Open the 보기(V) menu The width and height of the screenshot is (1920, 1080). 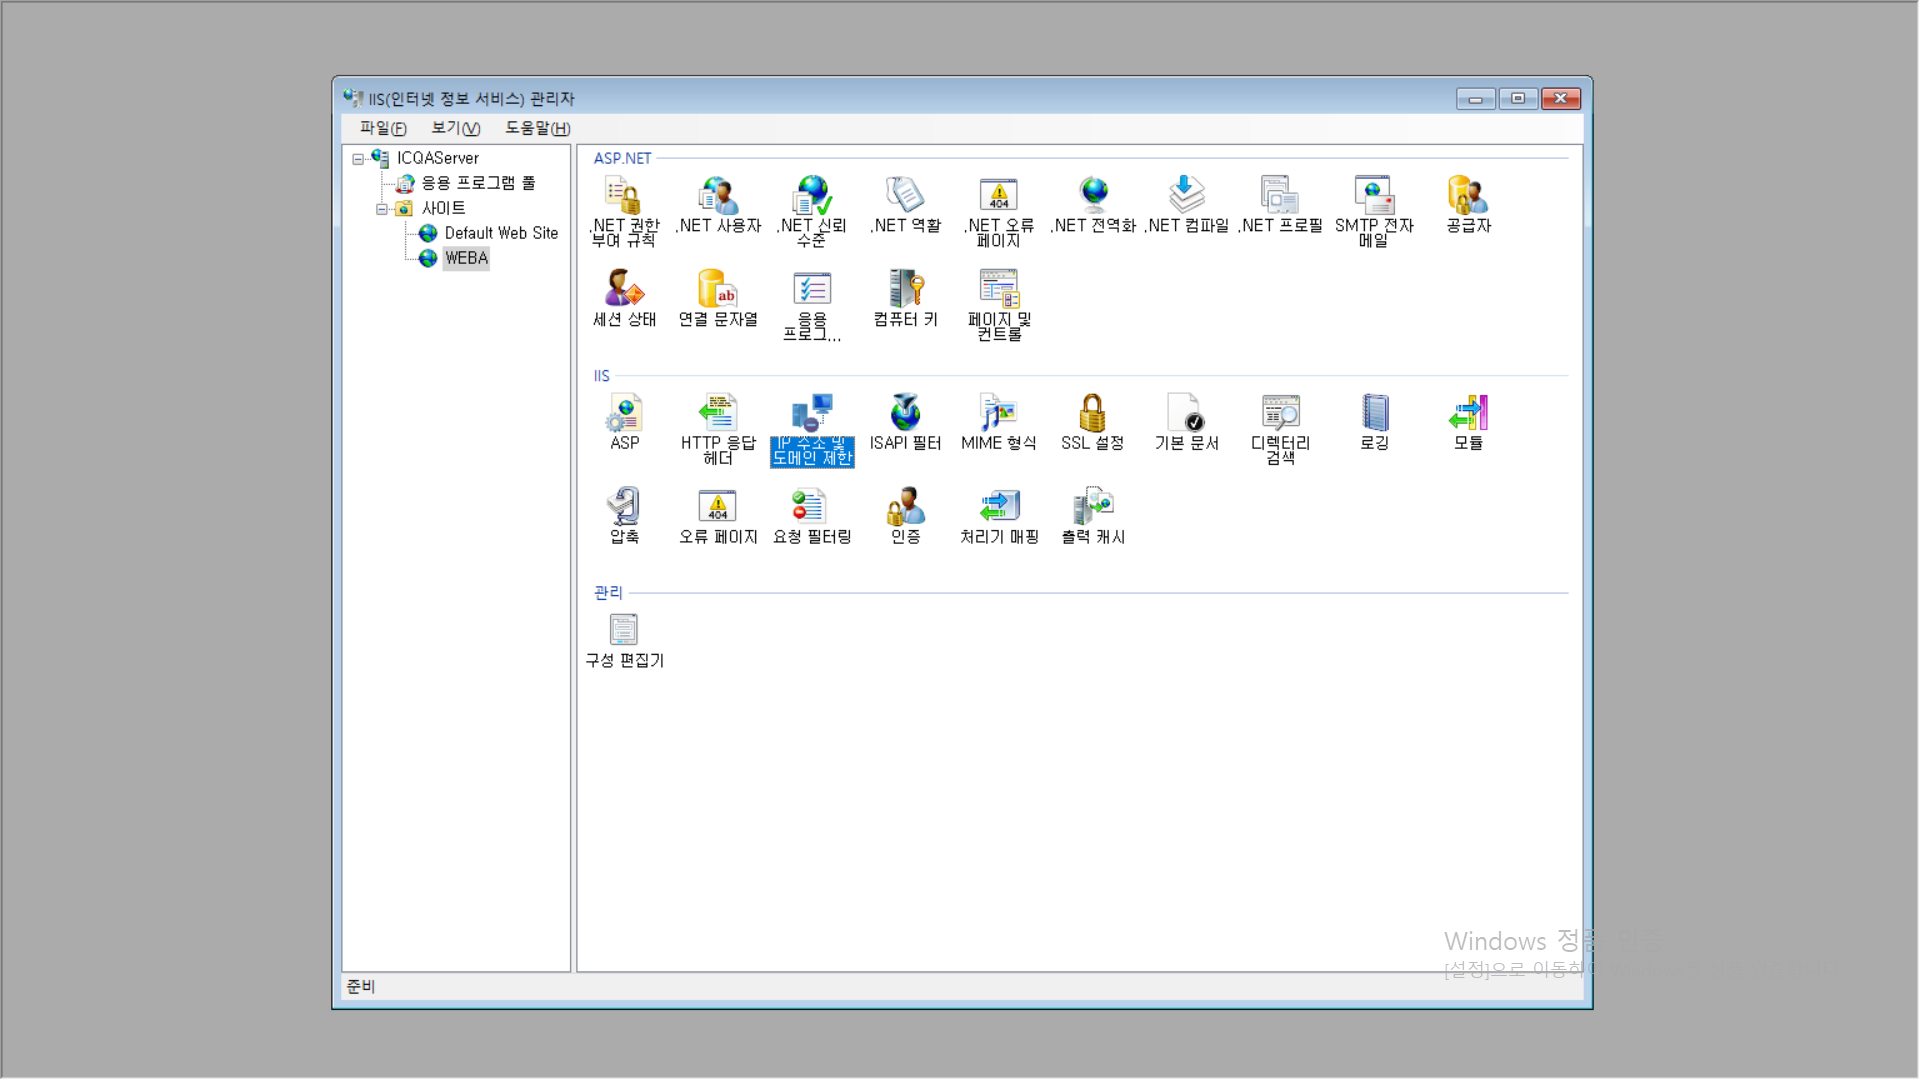(455, 128)
